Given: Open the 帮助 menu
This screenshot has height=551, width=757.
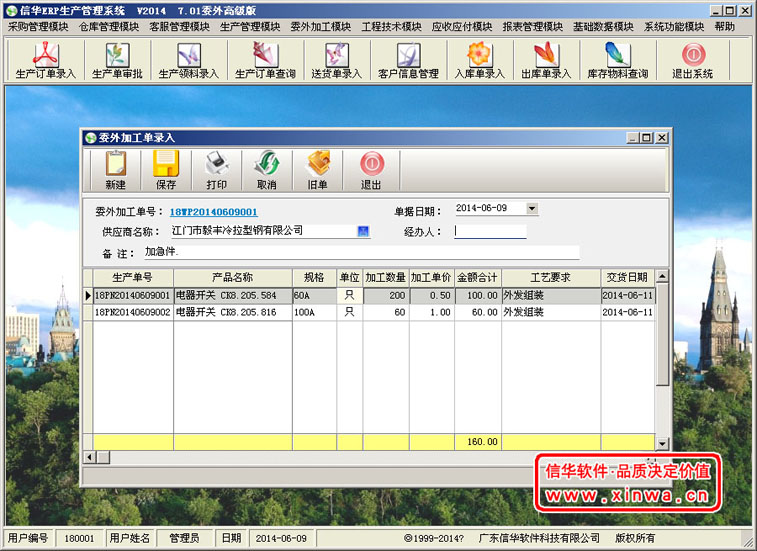Looking at the screenshot, I should [x=725, y=27].
